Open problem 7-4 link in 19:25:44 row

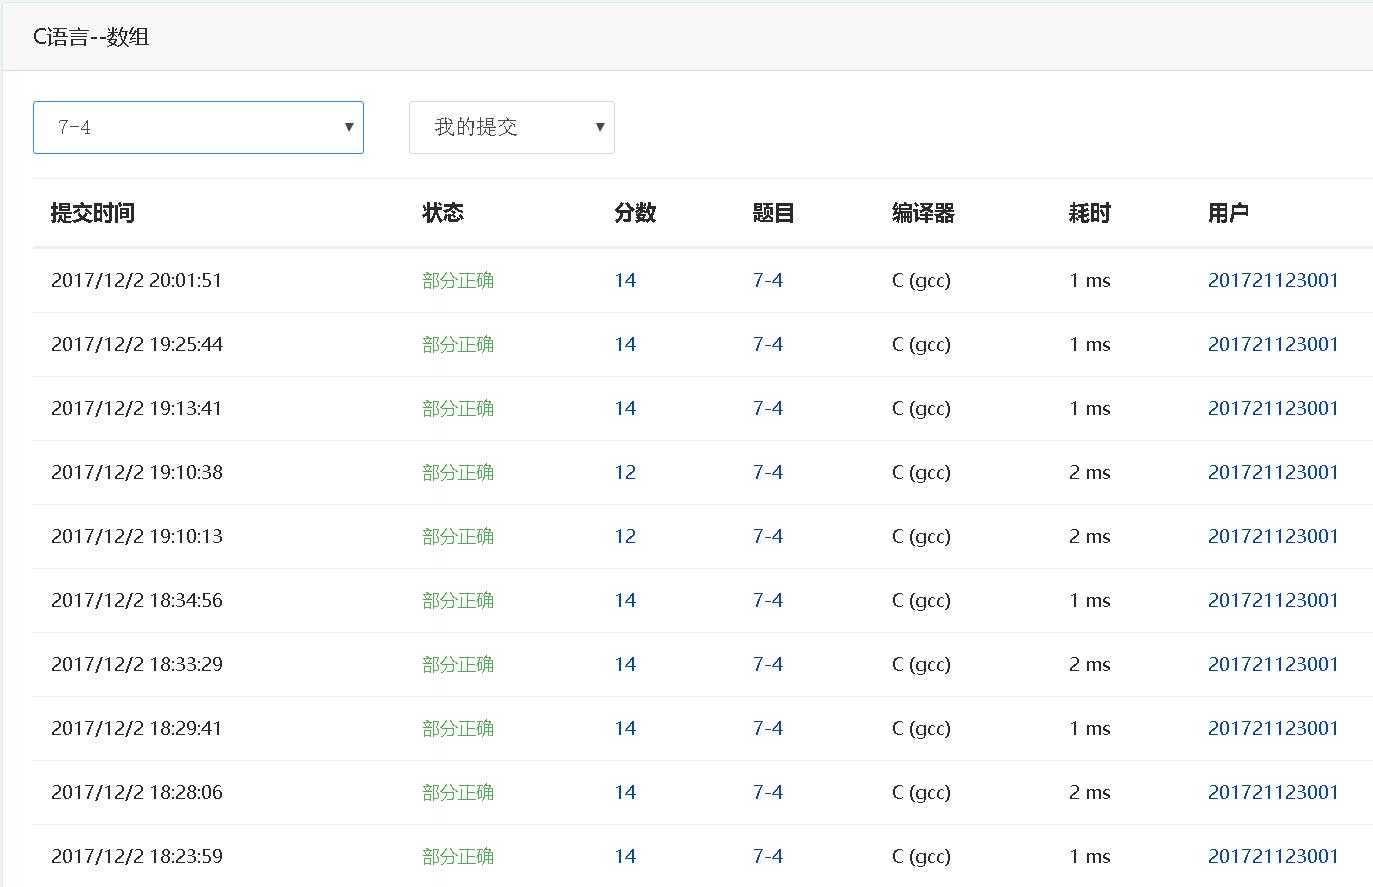coord(768,344)
